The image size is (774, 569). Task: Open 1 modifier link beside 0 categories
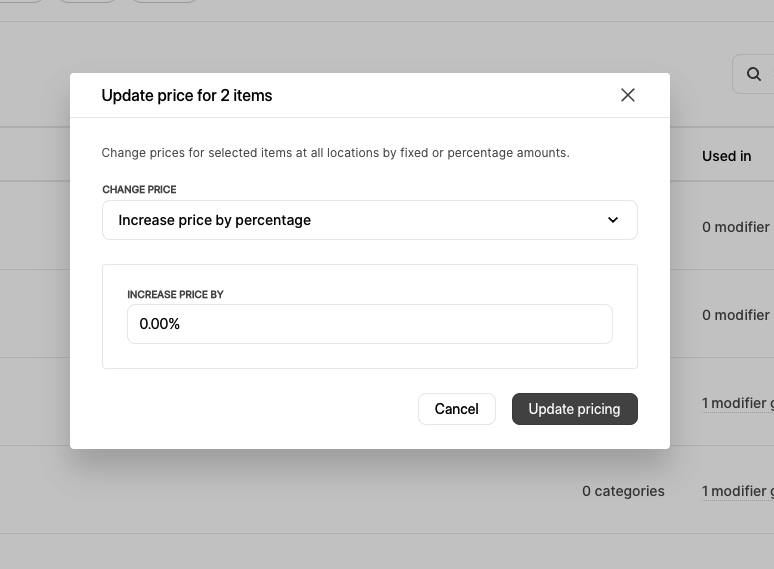point(737,491)
